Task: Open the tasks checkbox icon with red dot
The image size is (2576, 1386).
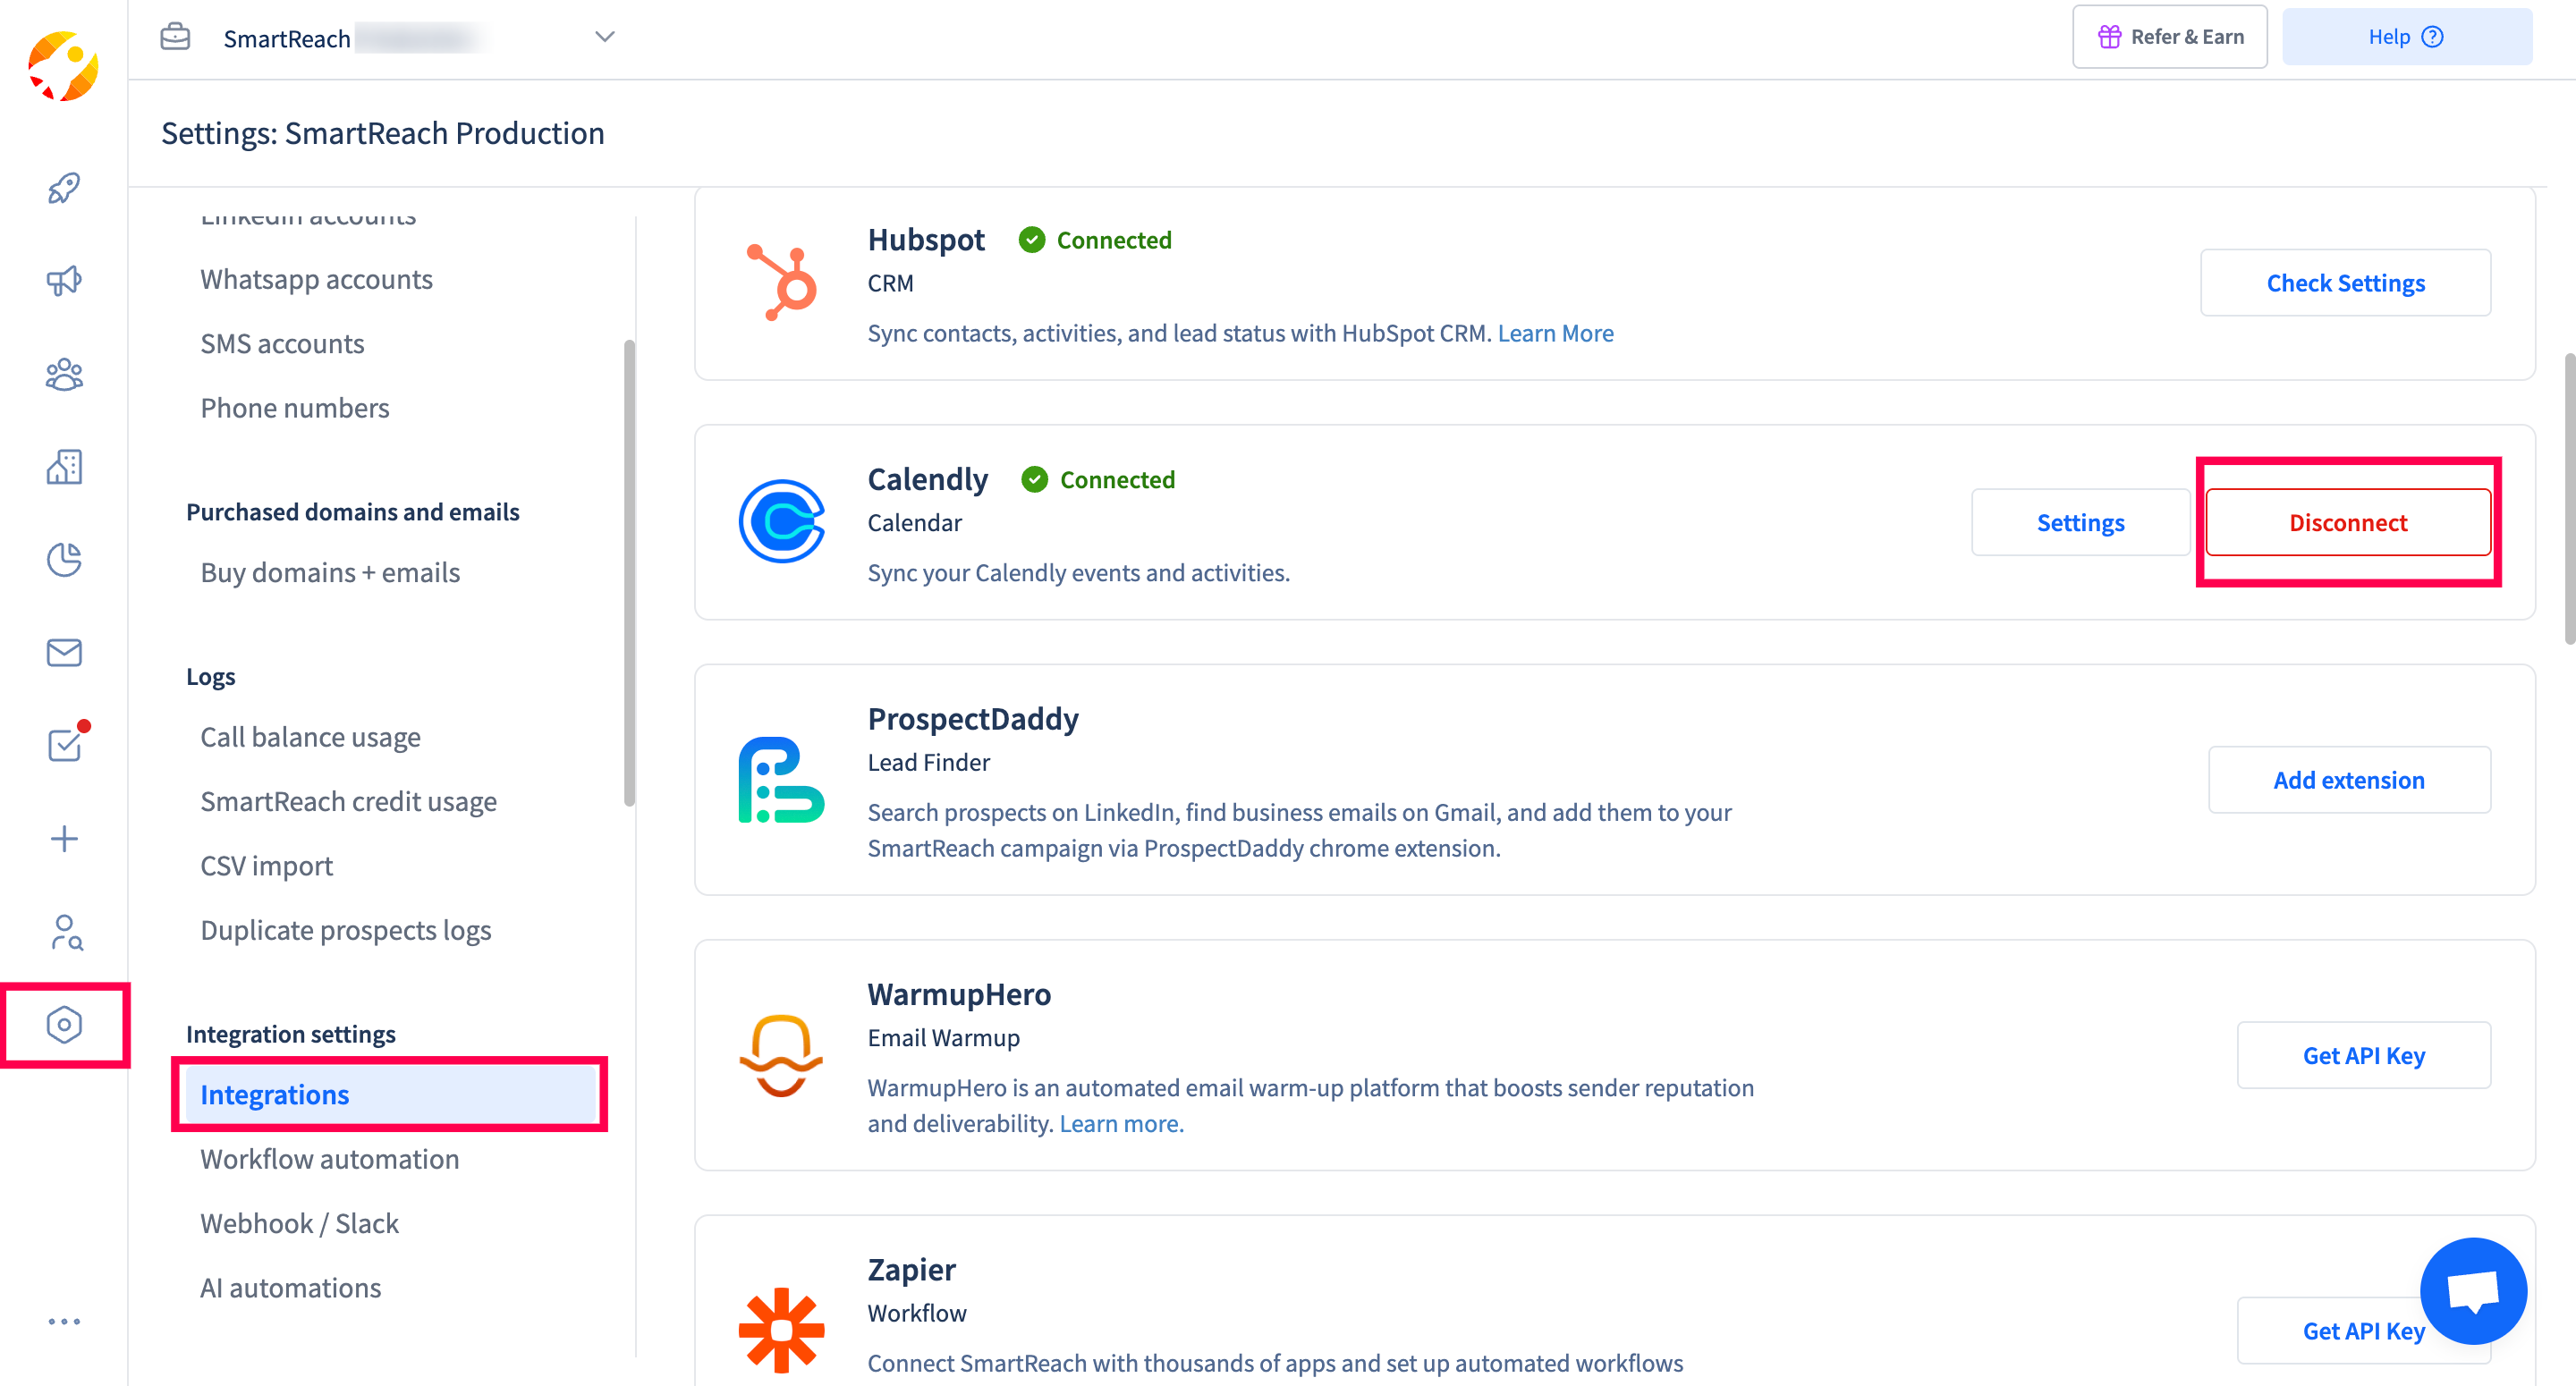Action: pos(64,745)
